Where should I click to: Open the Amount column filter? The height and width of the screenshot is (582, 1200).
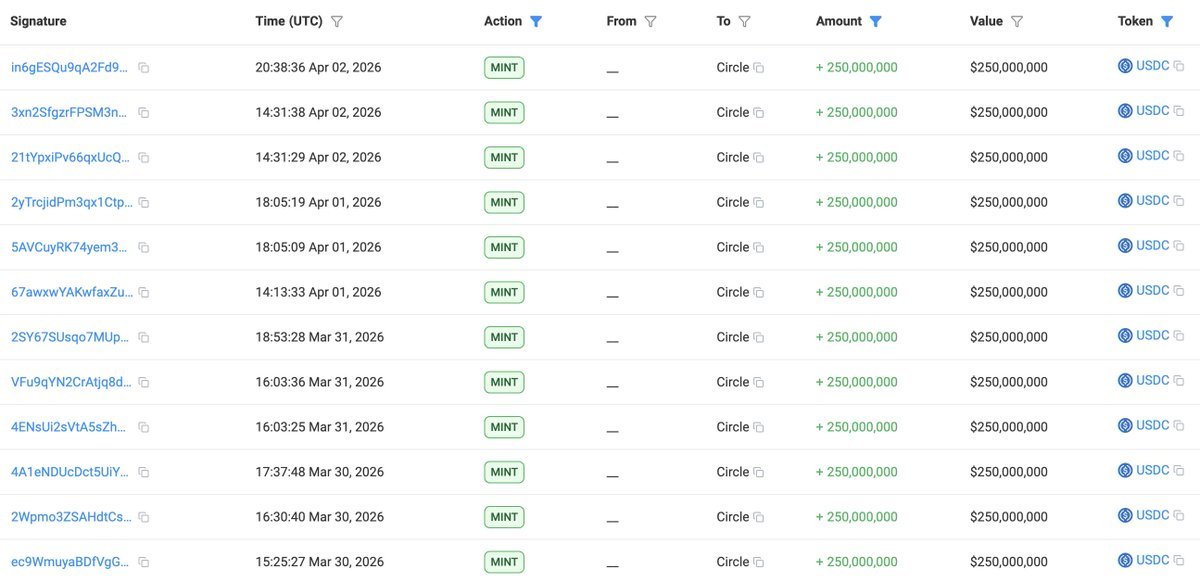click(x=876, y=21)
